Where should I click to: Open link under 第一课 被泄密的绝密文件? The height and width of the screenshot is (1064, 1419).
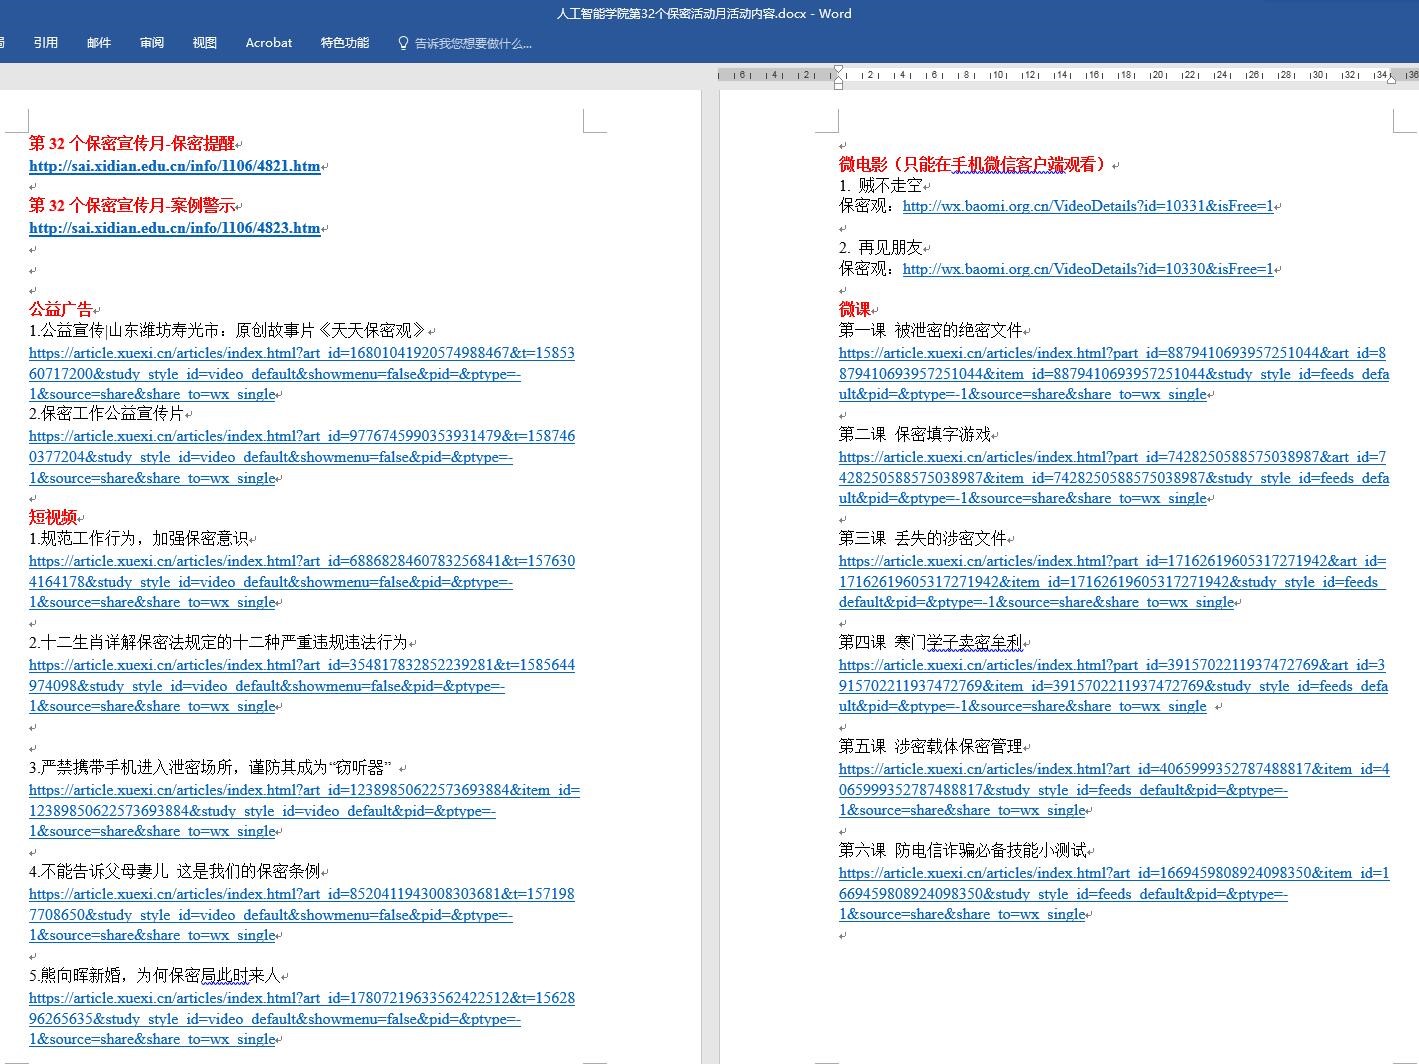coord(1110,354)
